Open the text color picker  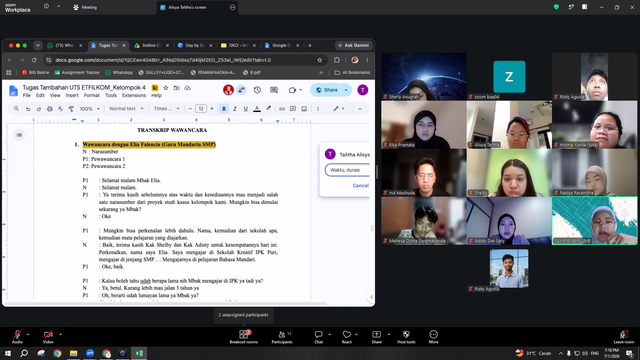pyautogui.click(x=257, y=109)
